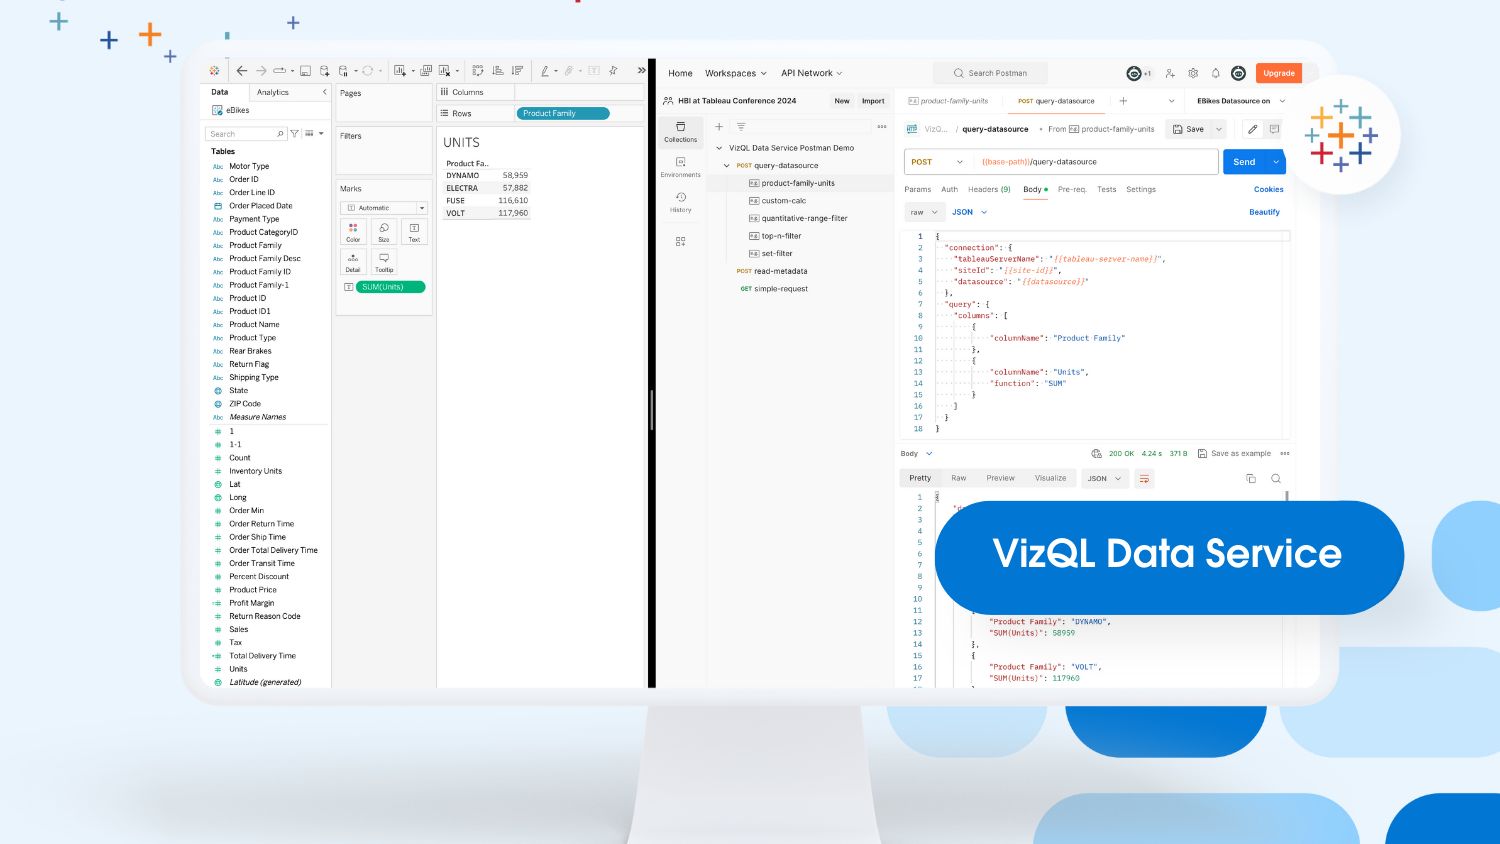Switch response view to Raw
Screen dimensions: 1500x844
pos(958,478)
